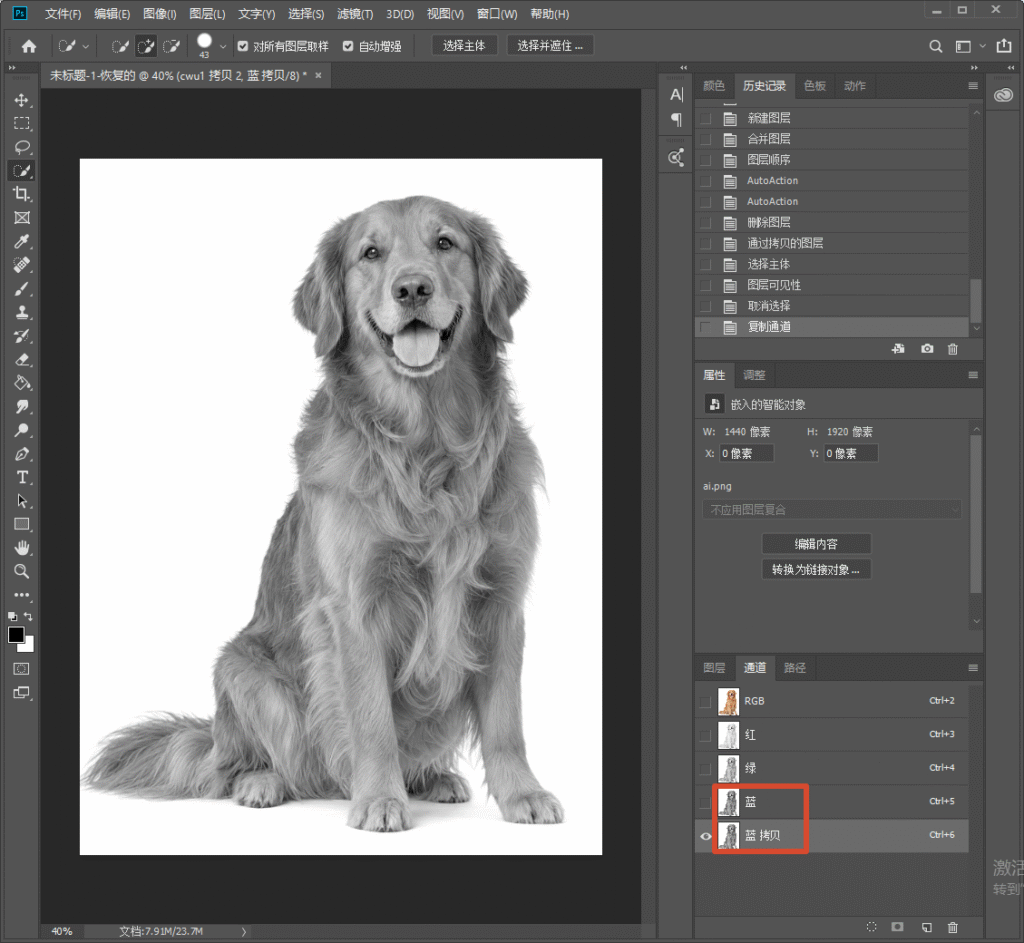
Task: Select the Path Selection tool
Action: (x=22, y=501)
